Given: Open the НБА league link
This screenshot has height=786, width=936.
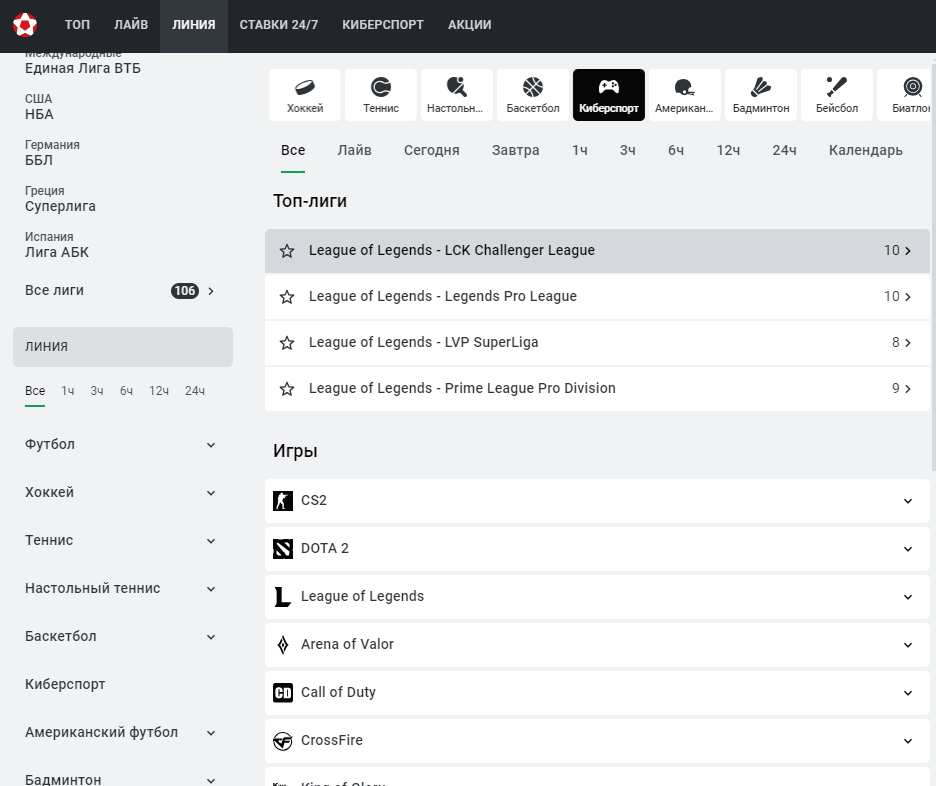Looking at the screenshot, I should pos(39,115).
